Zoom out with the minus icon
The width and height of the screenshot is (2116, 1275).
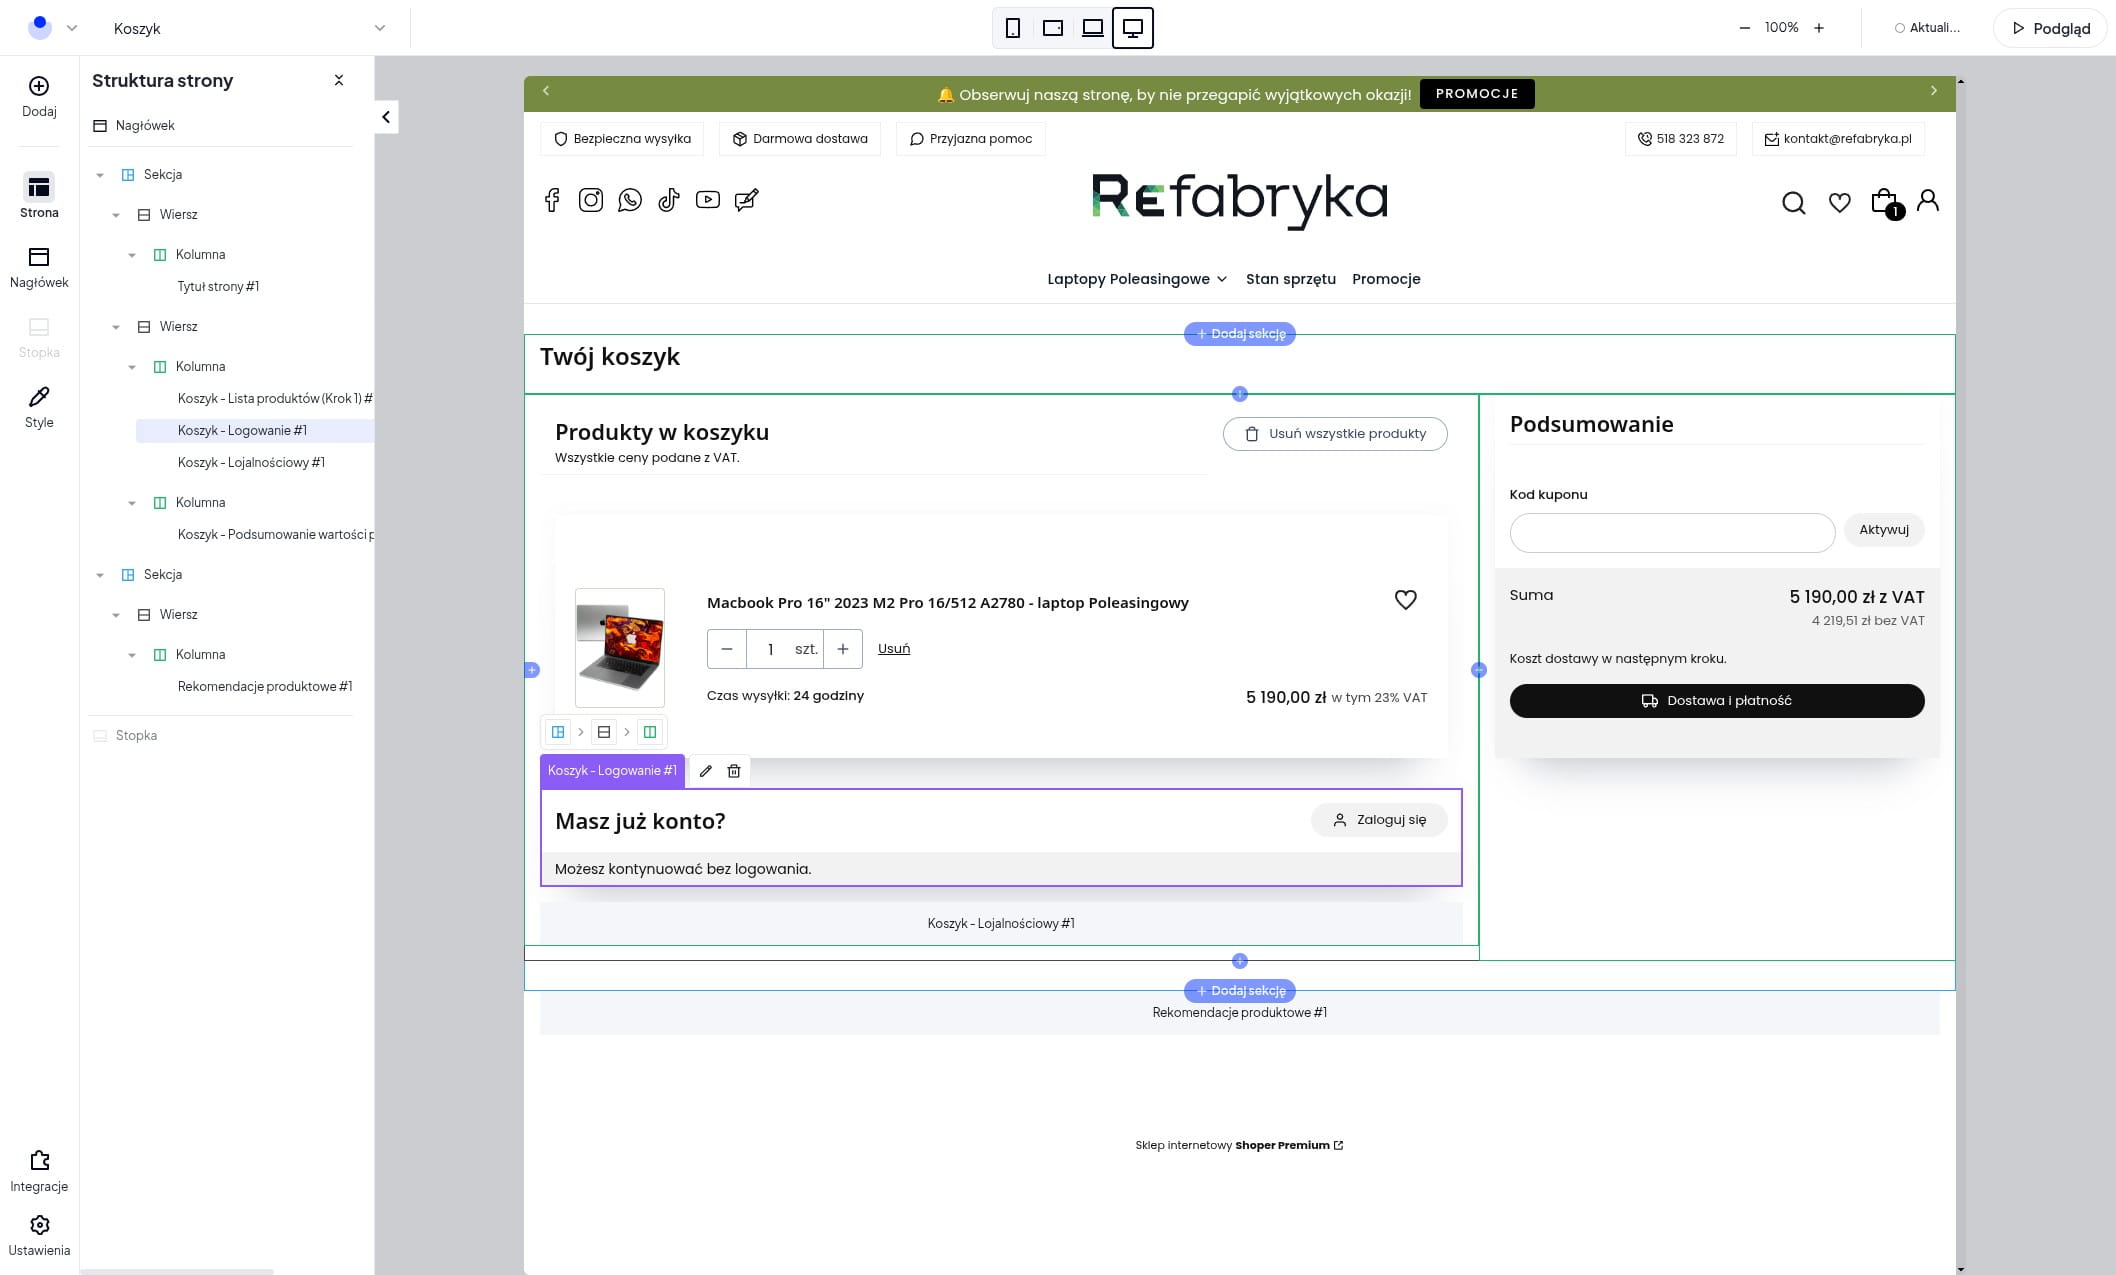[x=1745, y=28]
